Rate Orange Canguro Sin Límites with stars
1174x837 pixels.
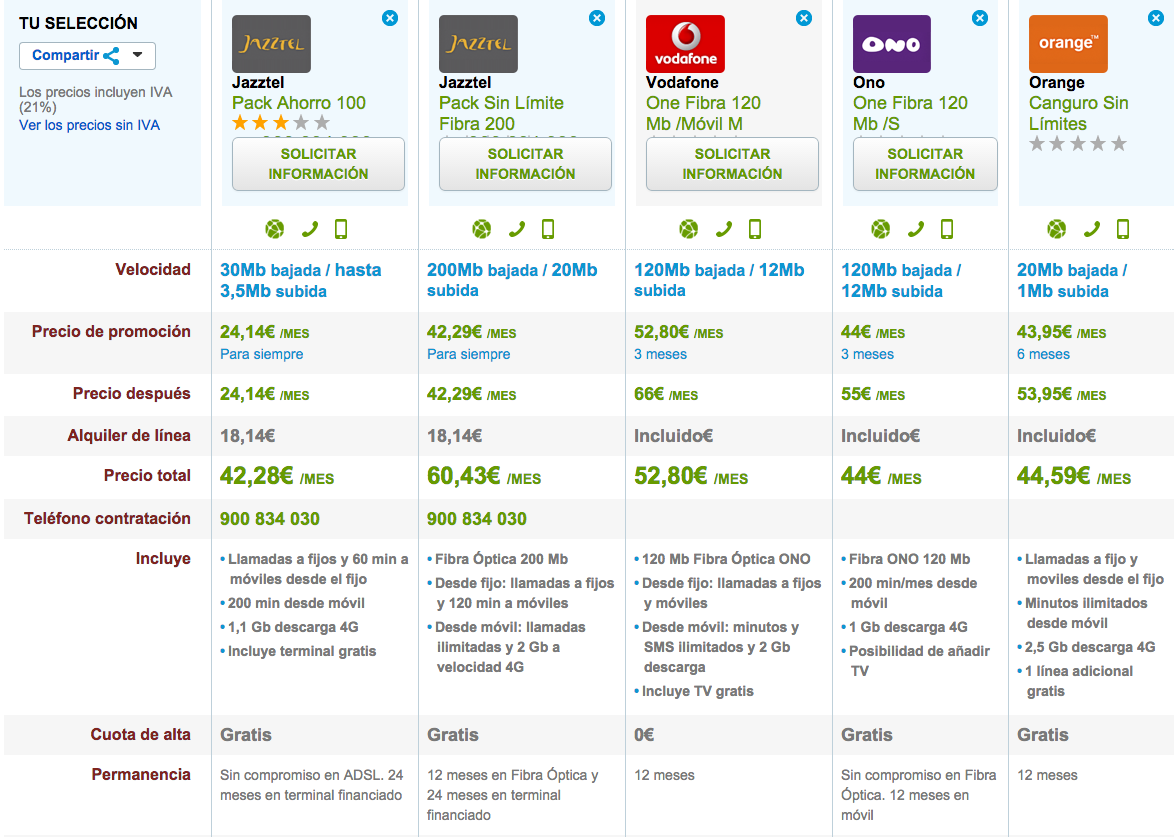(x=1078, y=144)
